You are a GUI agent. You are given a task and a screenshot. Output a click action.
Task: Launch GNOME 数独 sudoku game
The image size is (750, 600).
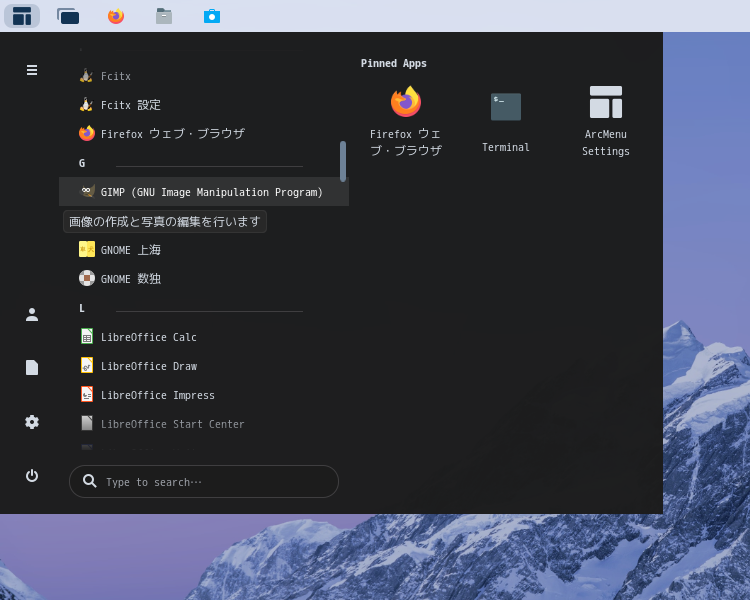203,278
